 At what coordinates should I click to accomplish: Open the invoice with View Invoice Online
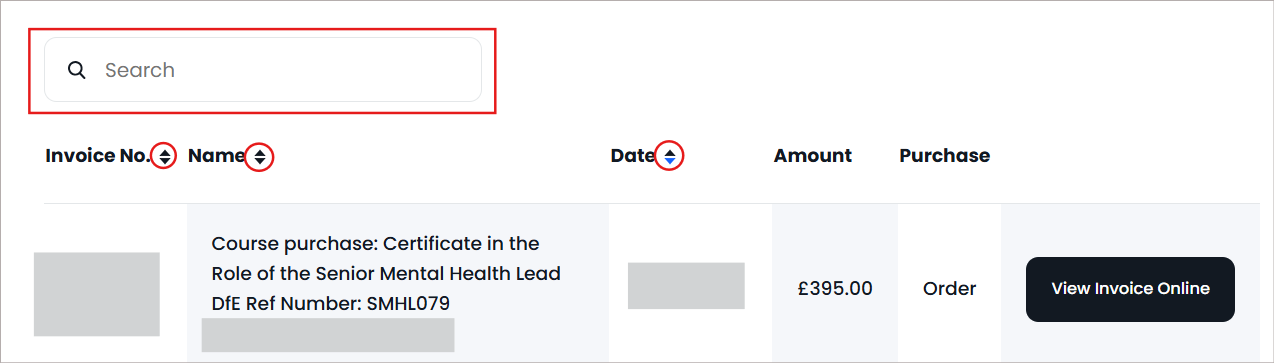(x=1130, y=289)
